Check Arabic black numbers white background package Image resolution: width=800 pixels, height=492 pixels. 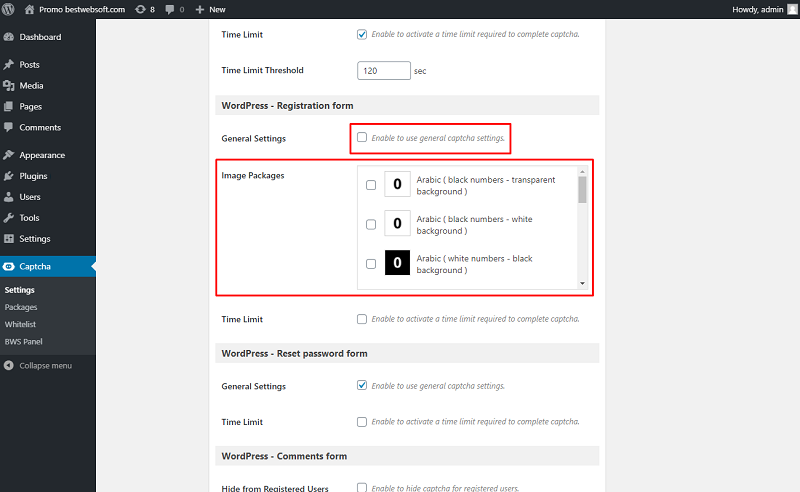point(371,224)
